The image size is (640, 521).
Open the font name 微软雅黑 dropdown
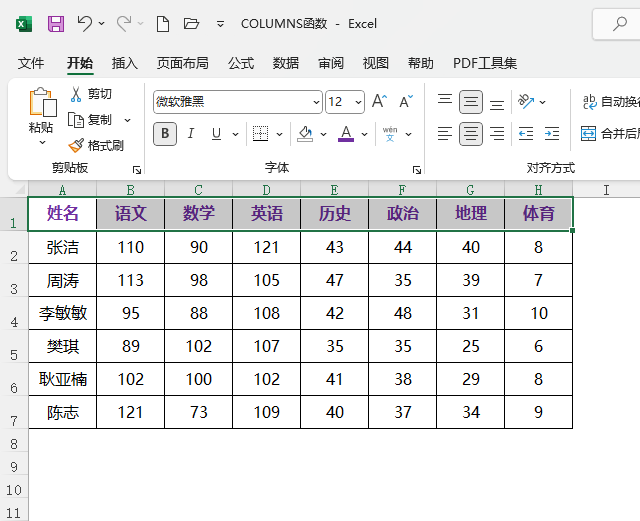(x=316, y=102)
